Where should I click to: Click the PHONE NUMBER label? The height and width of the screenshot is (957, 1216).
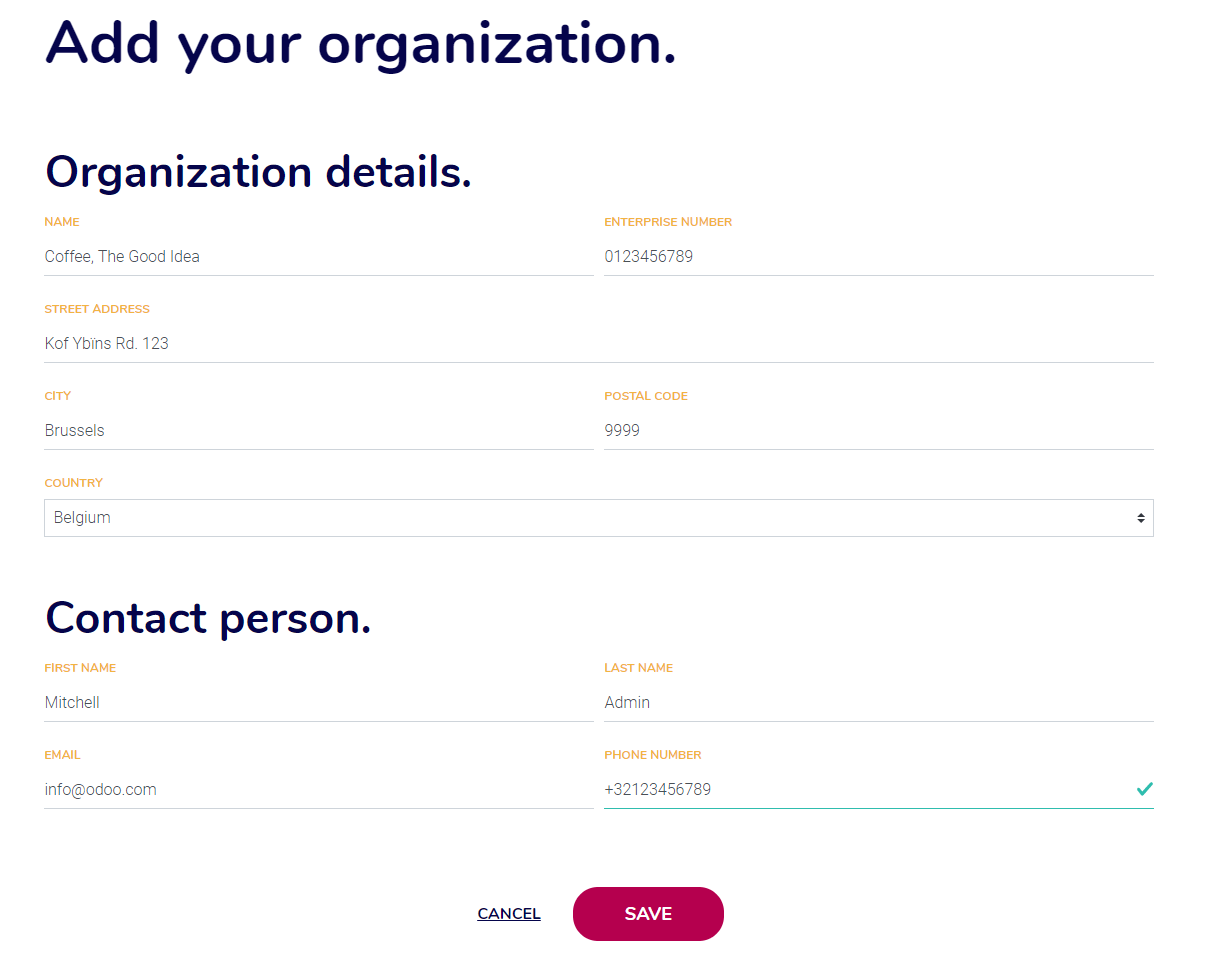[x=653, y=755]
